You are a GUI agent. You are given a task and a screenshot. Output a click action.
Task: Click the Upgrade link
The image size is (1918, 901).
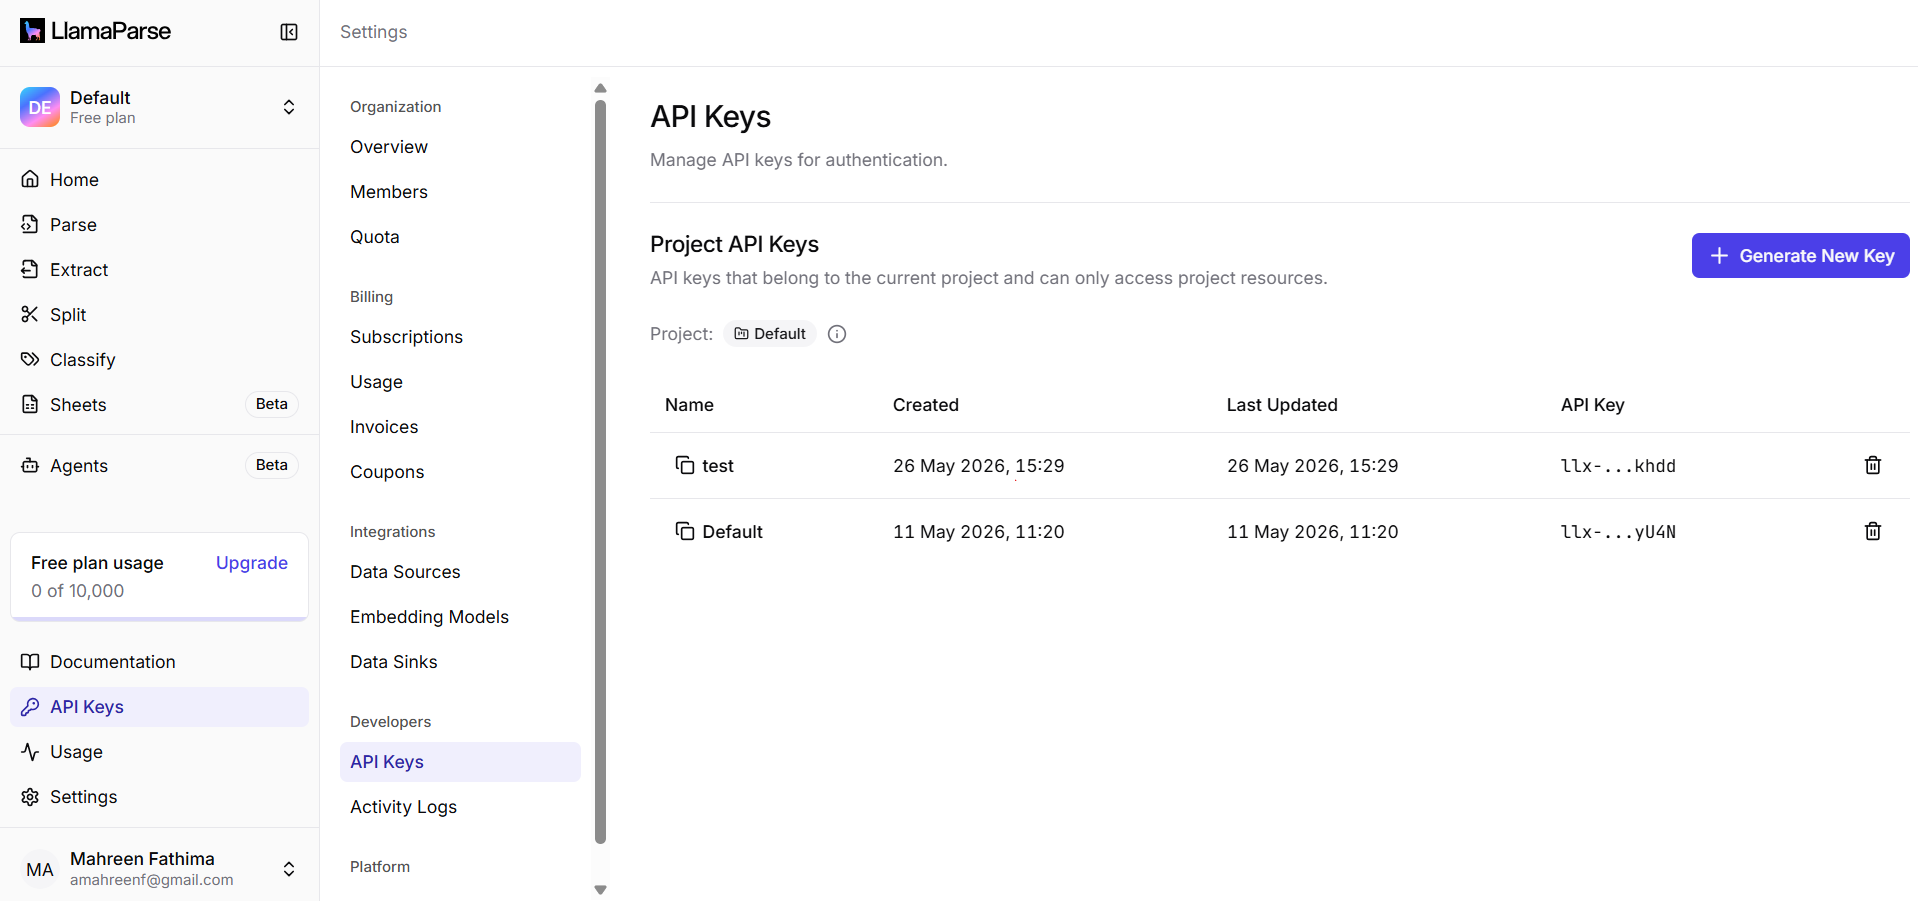tap(252, 563)
